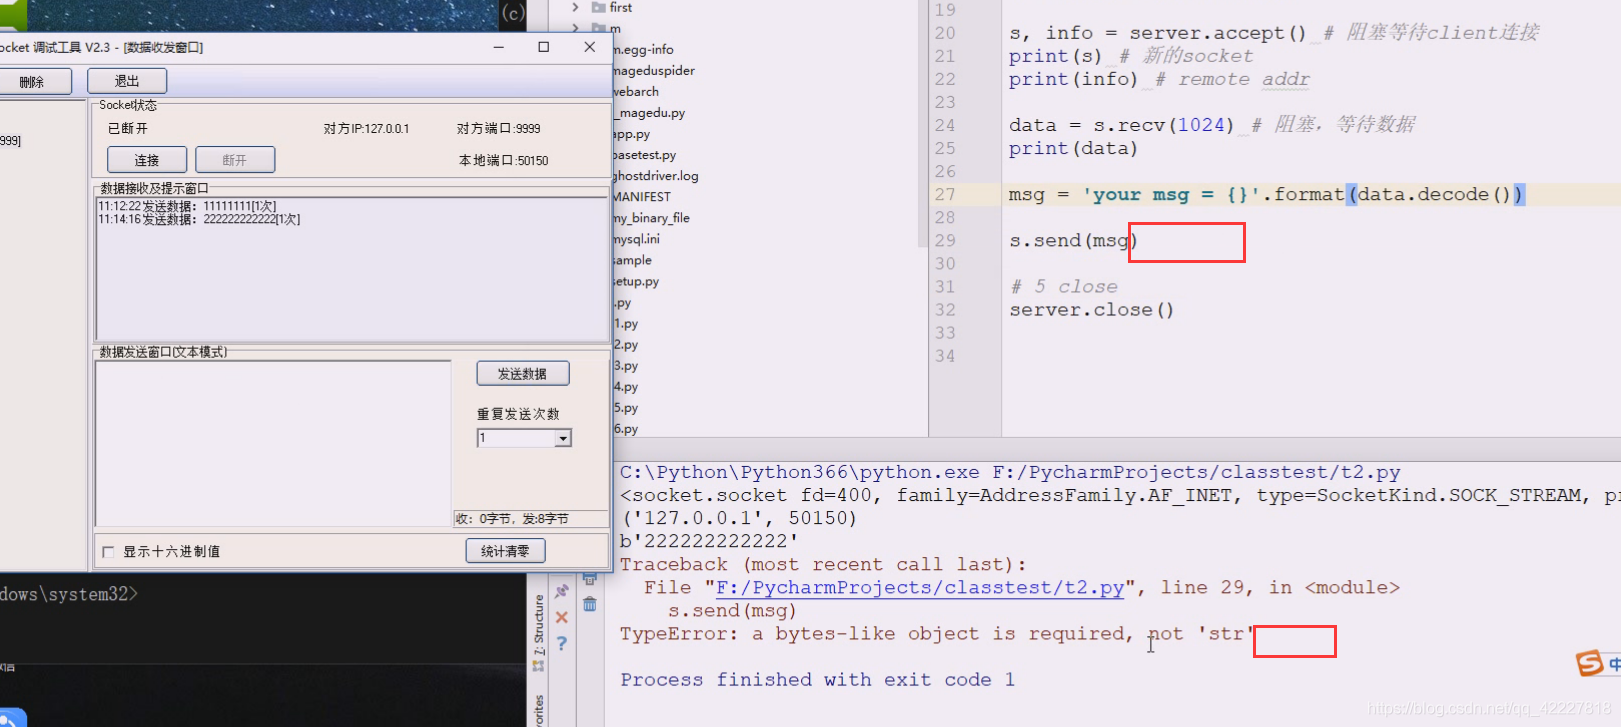Select the MANIFEST file in project tree
Screen dimensions: 1621x727
click(642, 197)
